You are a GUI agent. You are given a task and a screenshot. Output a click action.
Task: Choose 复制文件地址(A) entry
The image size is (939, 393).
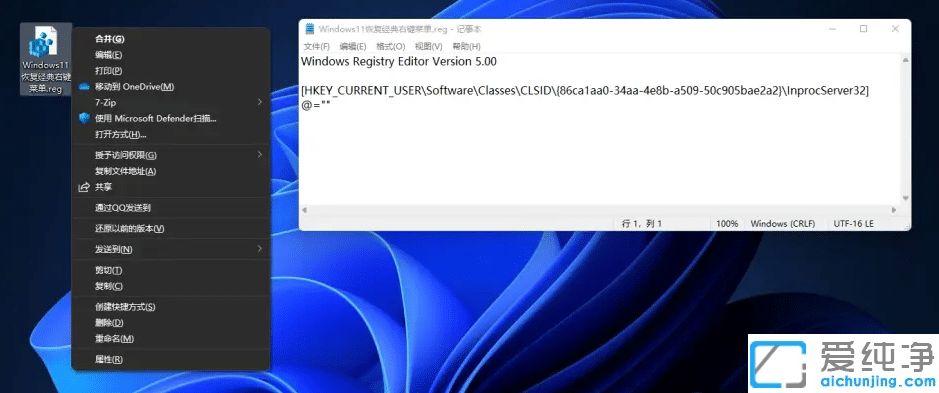pos(171,171)
